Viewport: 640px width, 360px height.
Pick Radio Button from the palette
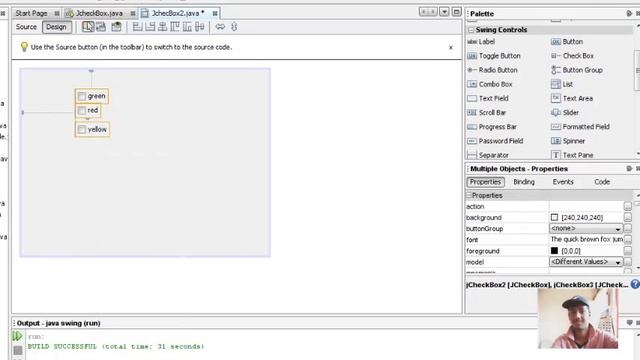(x=492, y=70)
